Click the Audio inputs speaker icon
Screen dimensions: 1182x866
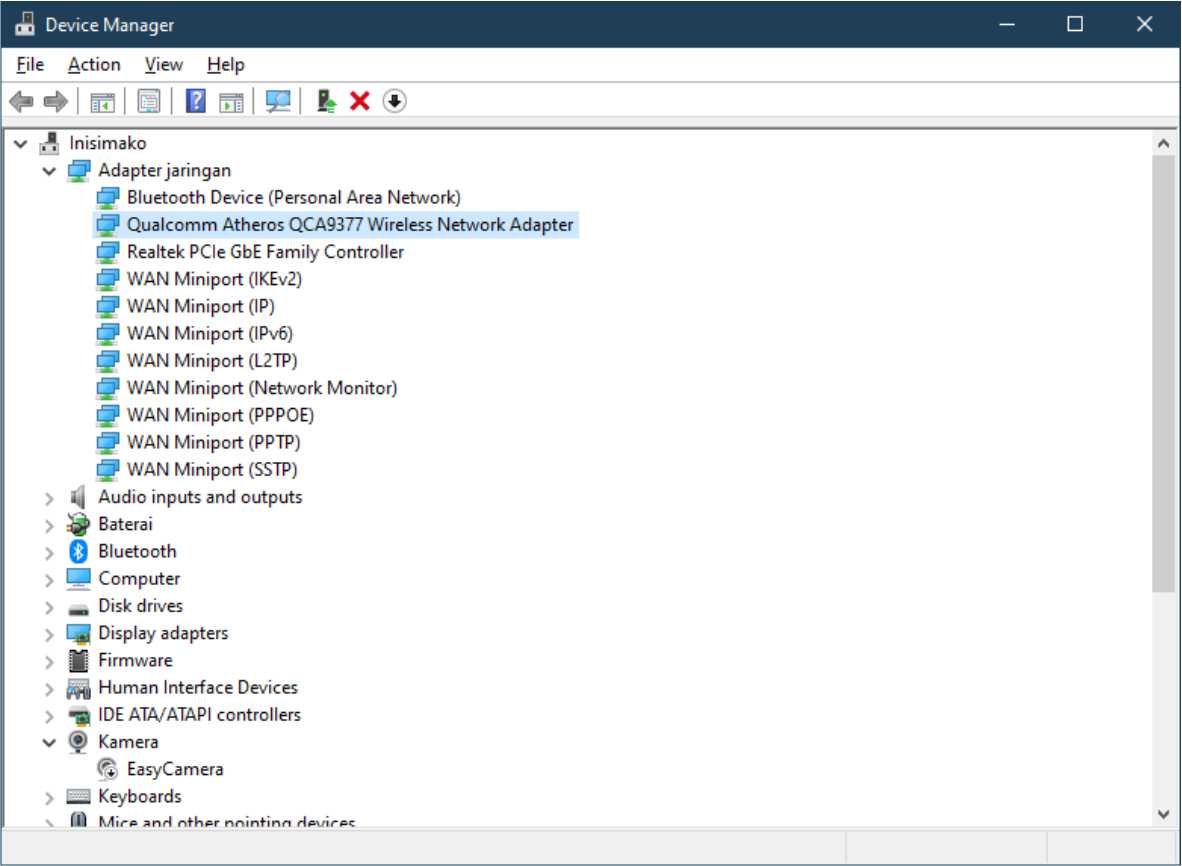coord(78,497)
